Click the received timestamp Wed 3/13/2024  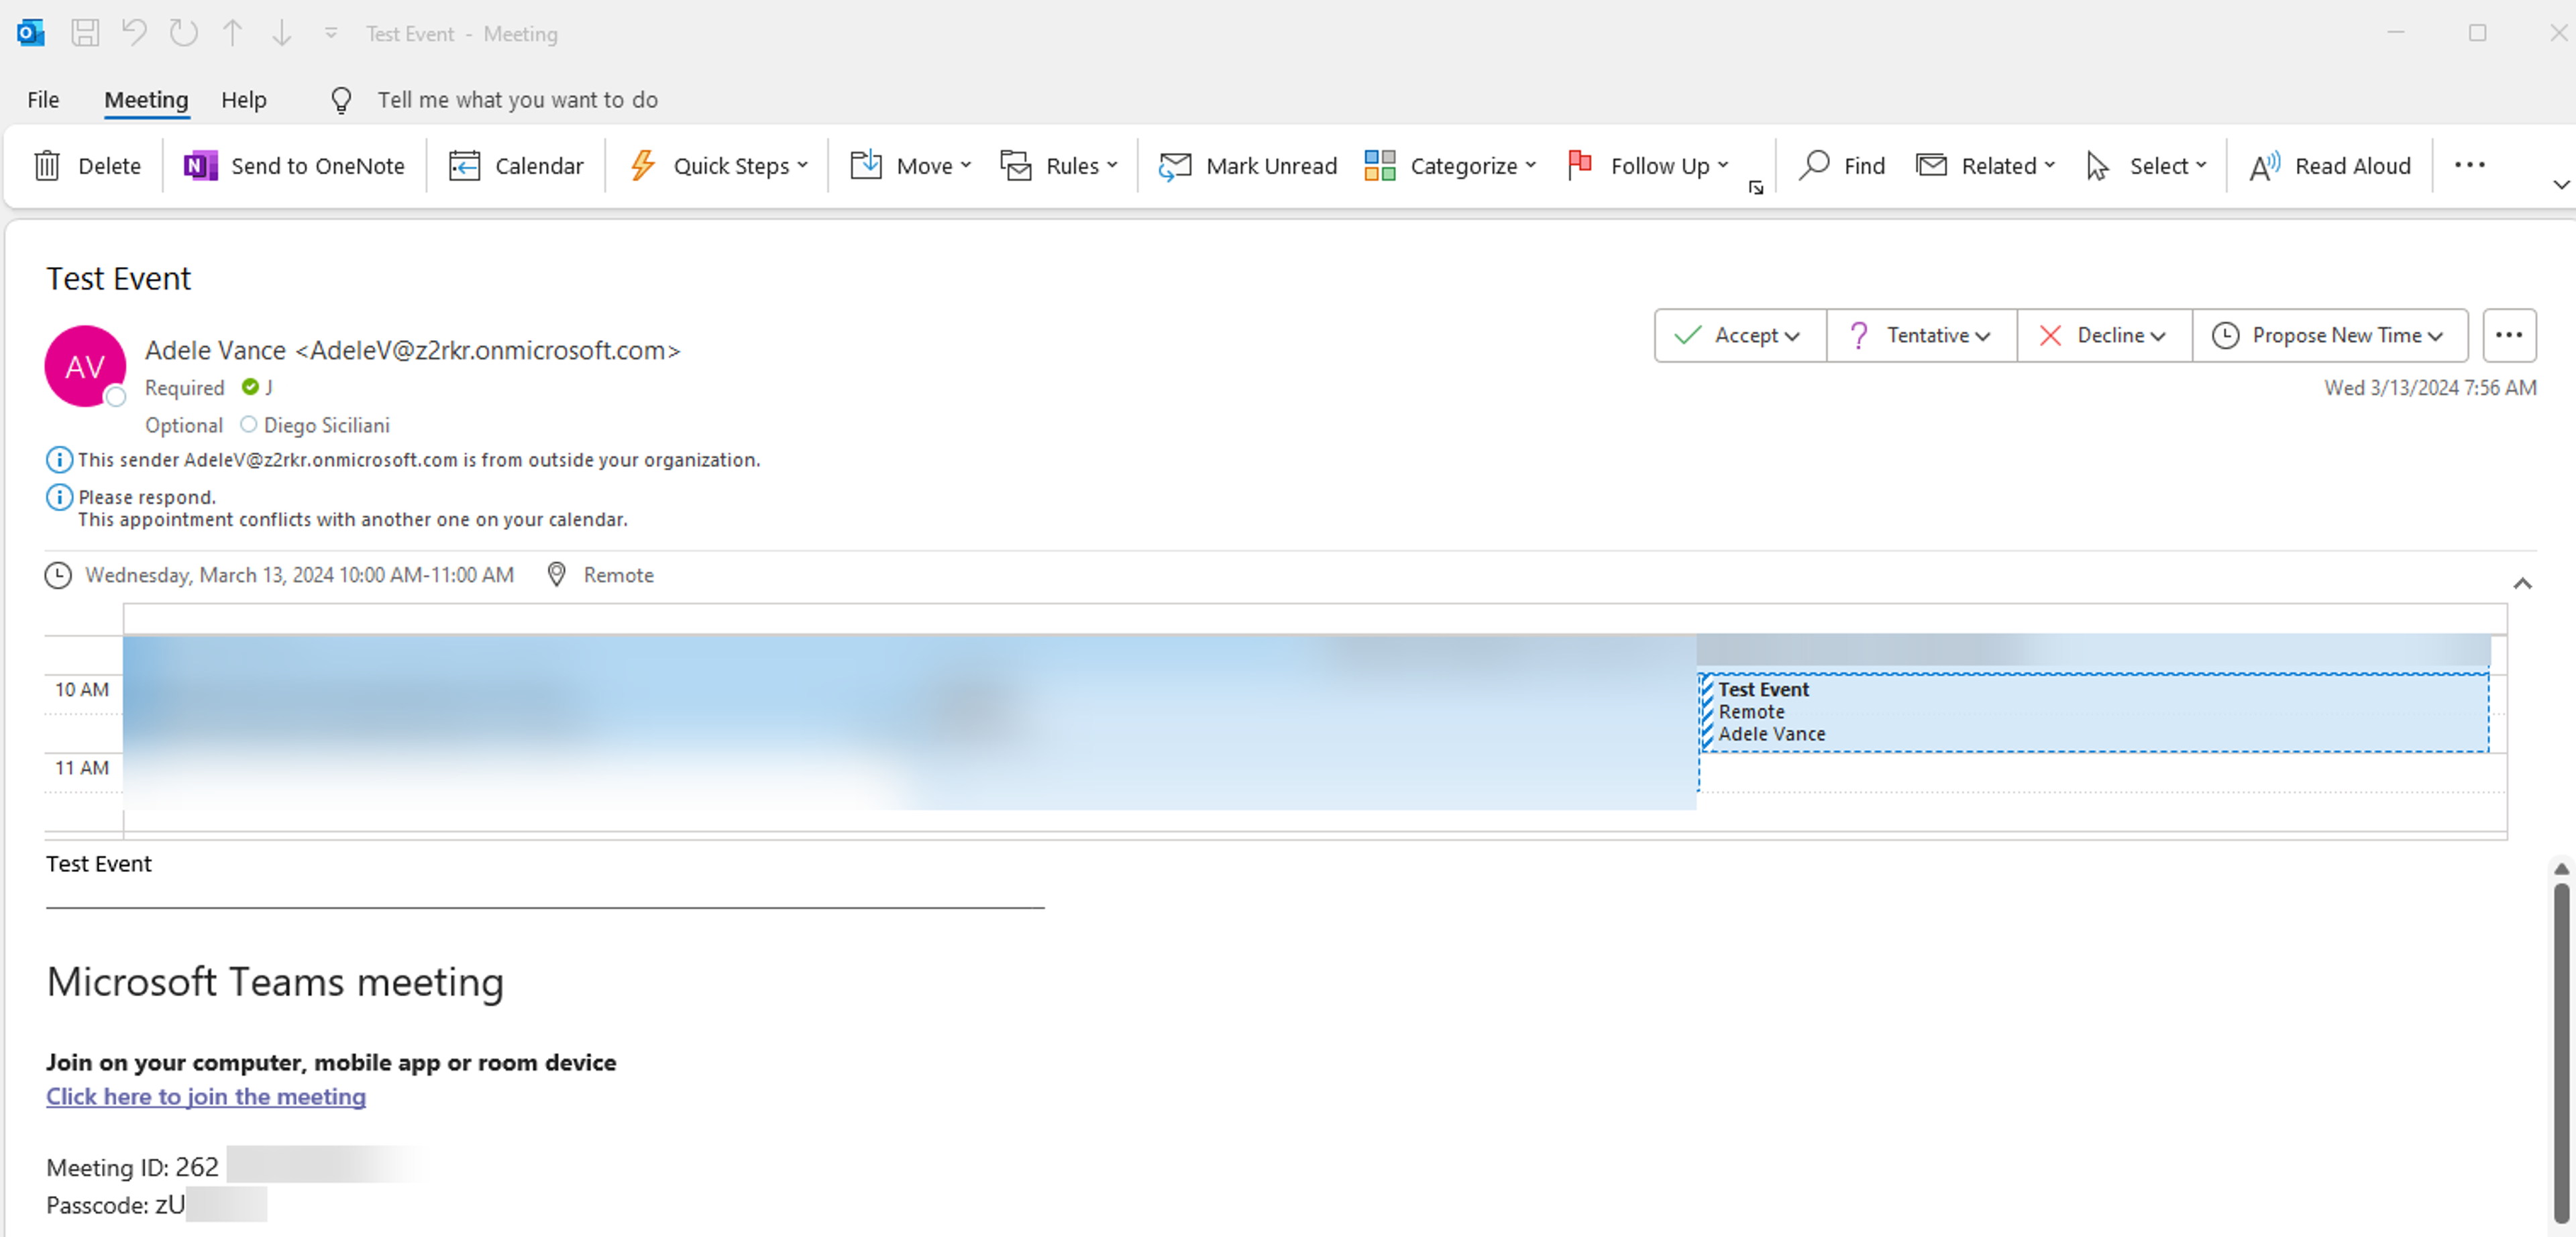tap(2430, 388)
